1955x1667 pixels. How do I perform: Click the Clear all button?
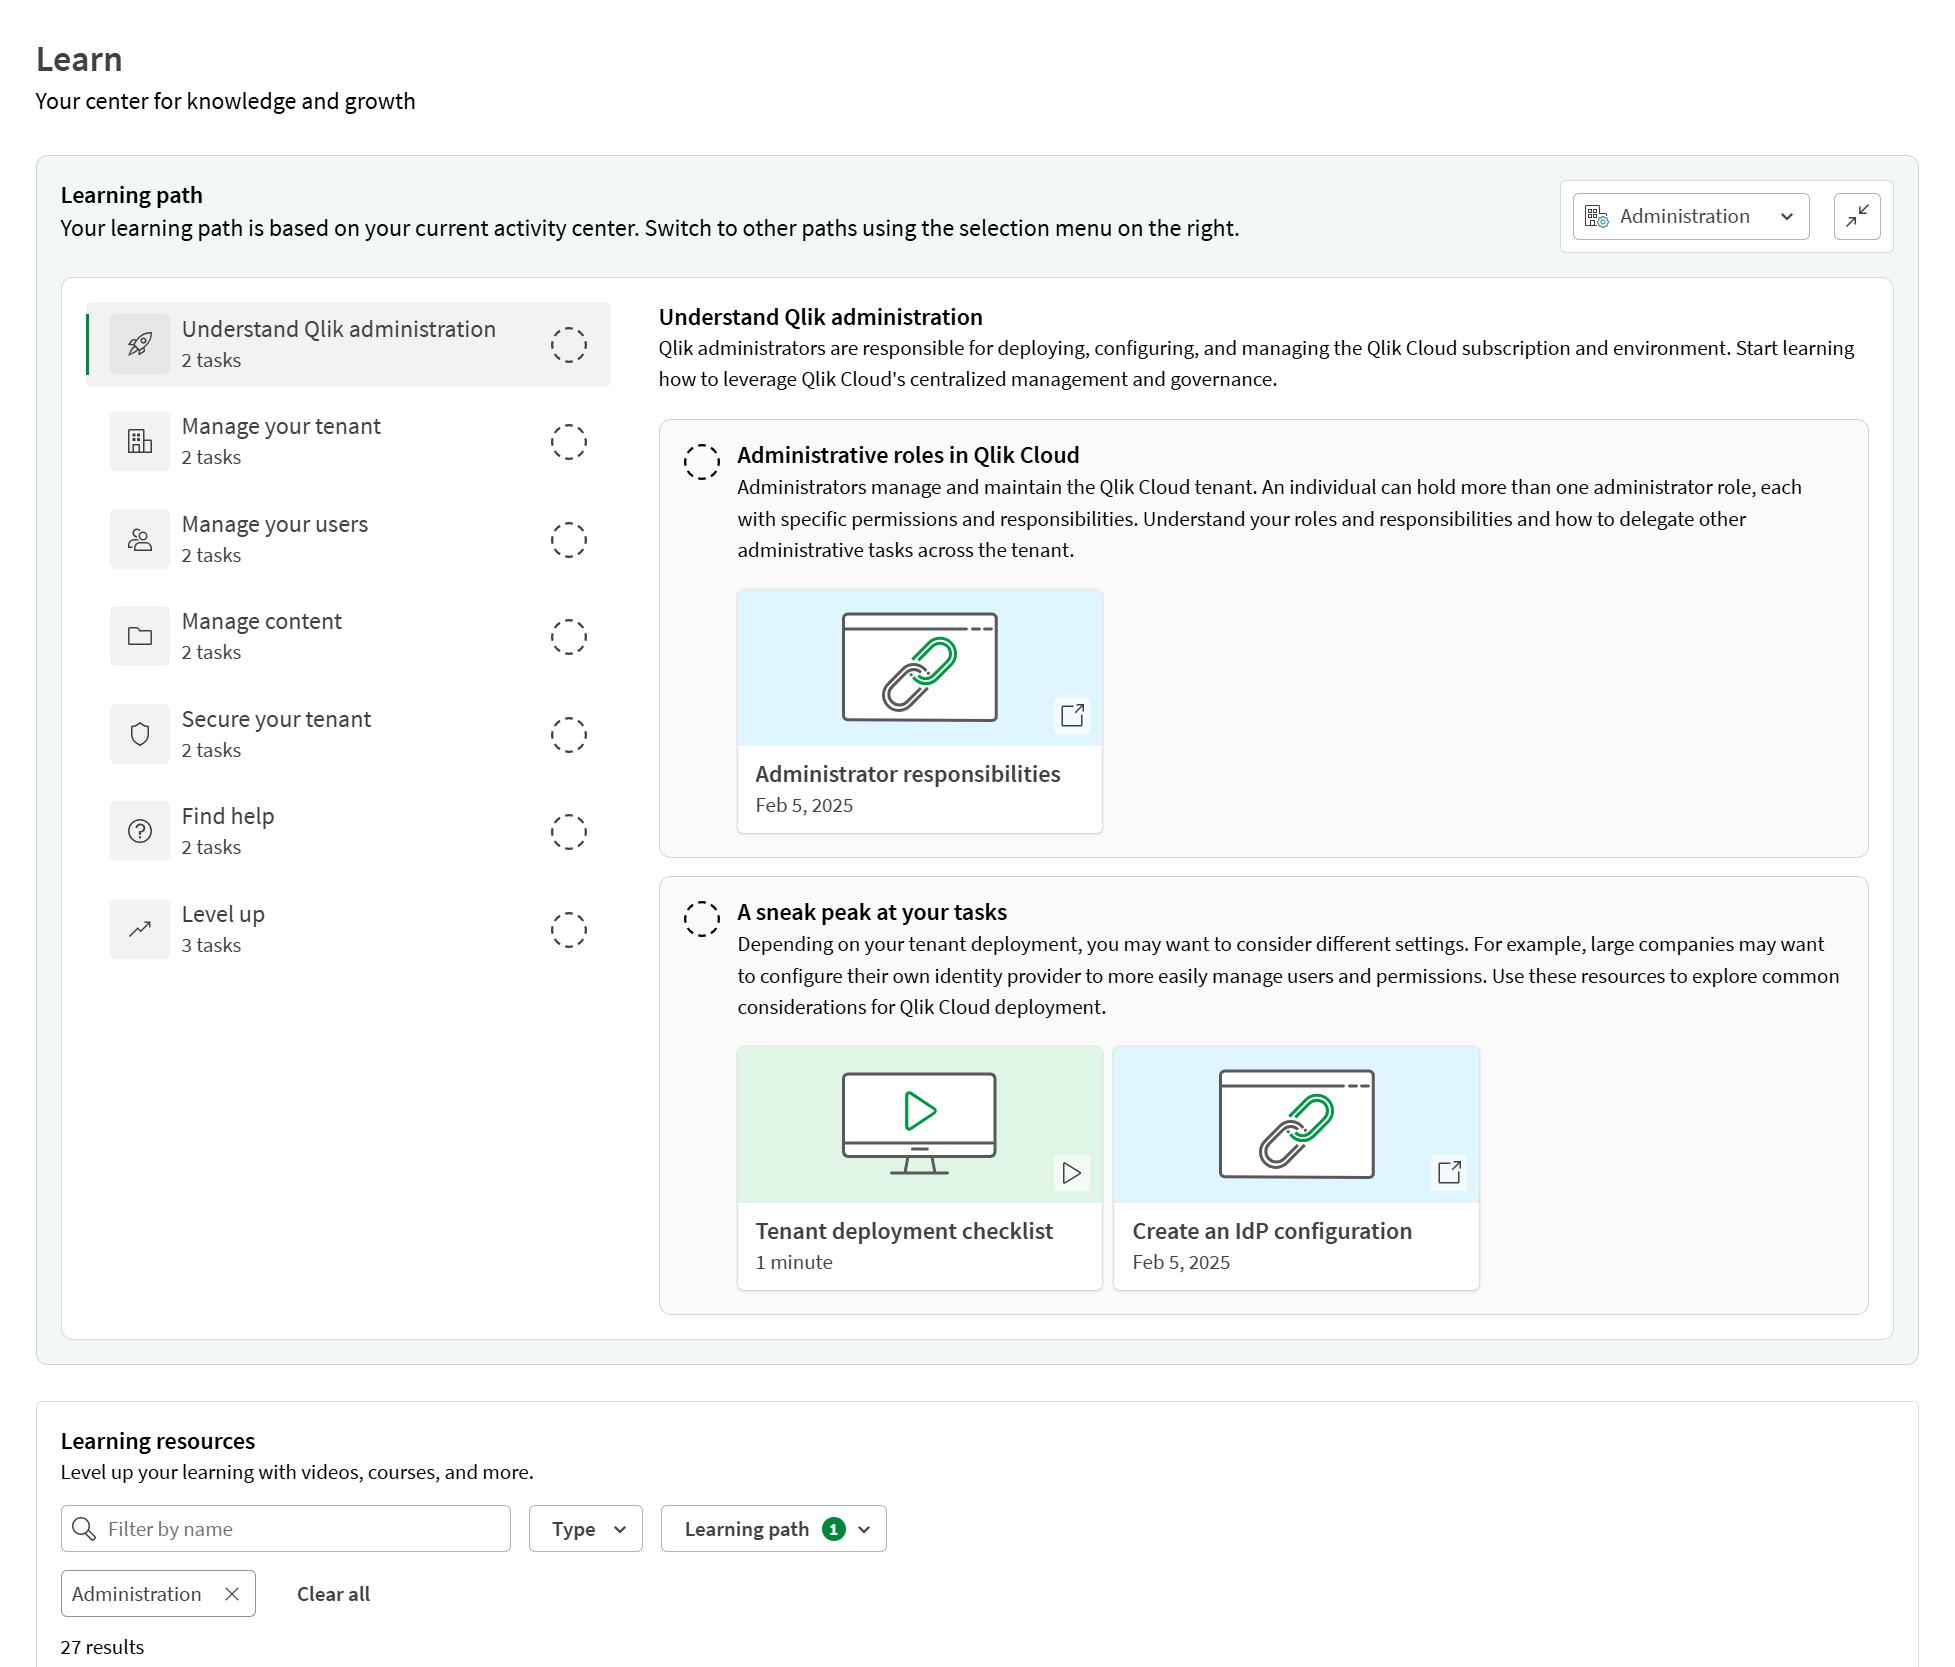tap(333, 1593)
